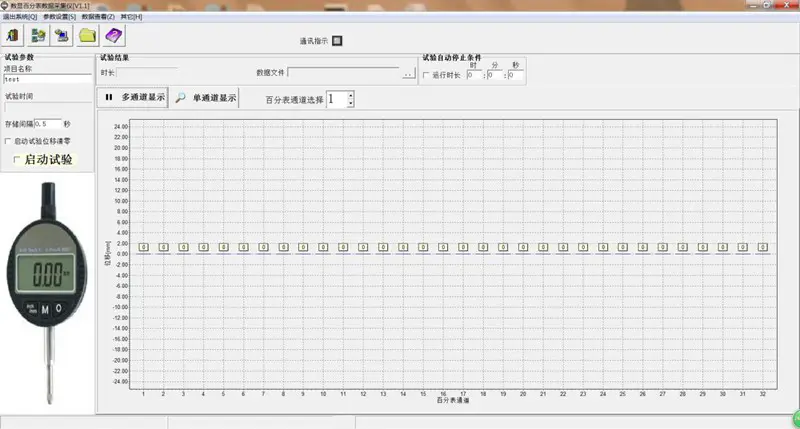The width and height of the screenshot is (800, 429).
Task: Click the value box above channel 24
Action: 603,247
